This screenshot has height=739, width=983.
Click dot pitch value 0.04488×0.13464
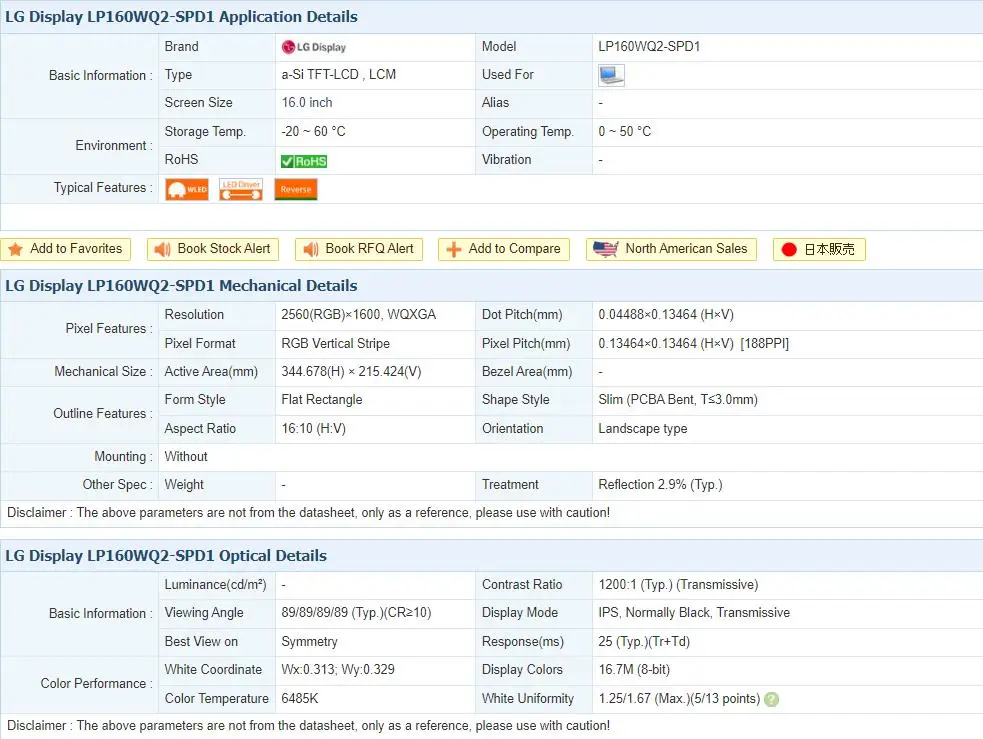click(666, 315)
